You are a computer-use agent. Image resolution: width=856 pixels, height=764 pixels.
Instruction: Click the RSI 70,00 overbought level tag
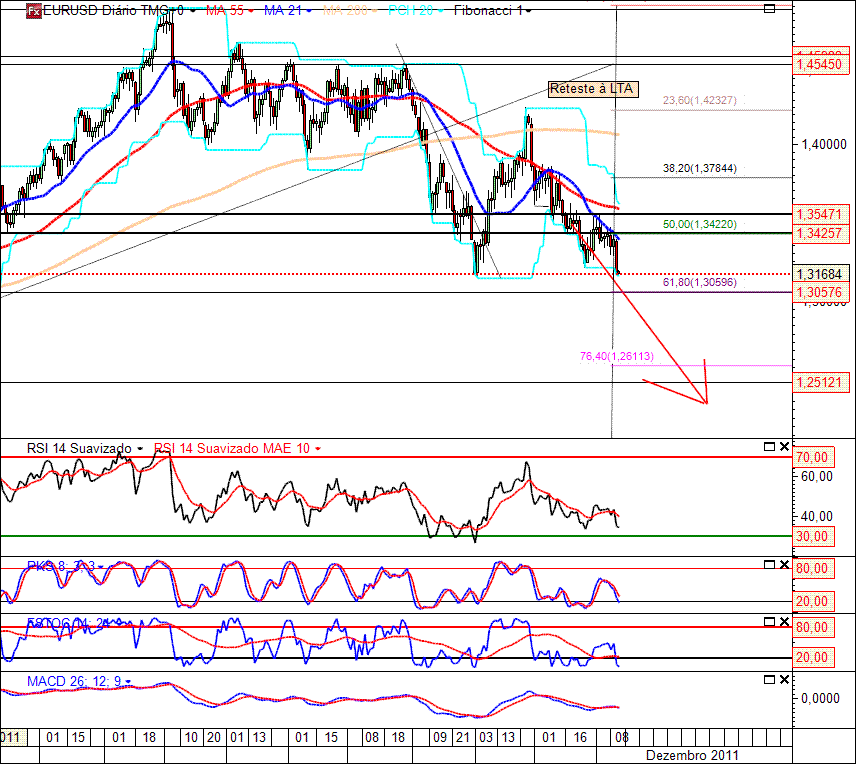click(x=812, y=457)
